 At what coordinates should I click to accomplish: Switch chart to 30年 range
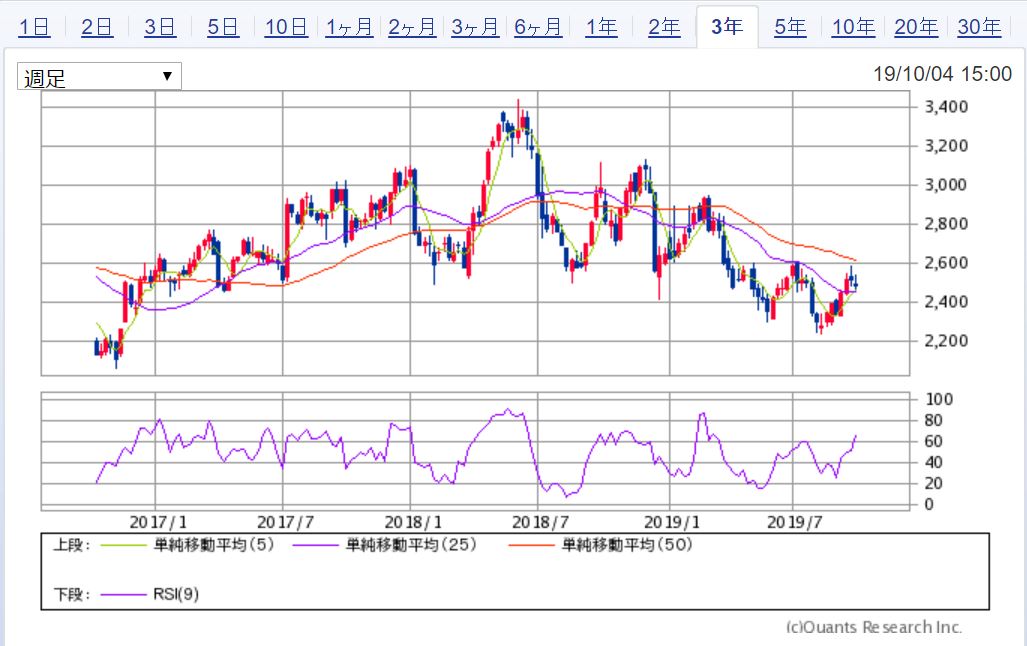(x=979, y=28)
